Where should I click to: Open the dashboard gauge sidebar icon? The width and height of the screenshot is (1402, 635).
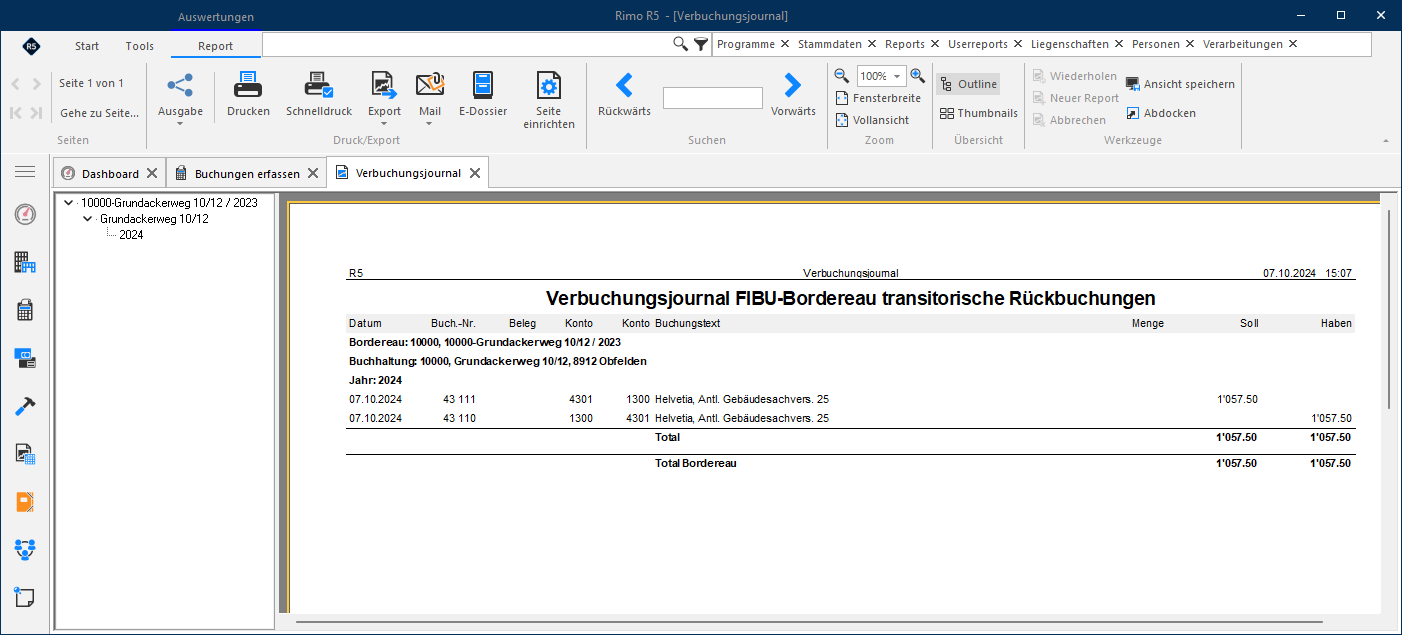pos(25,214)
